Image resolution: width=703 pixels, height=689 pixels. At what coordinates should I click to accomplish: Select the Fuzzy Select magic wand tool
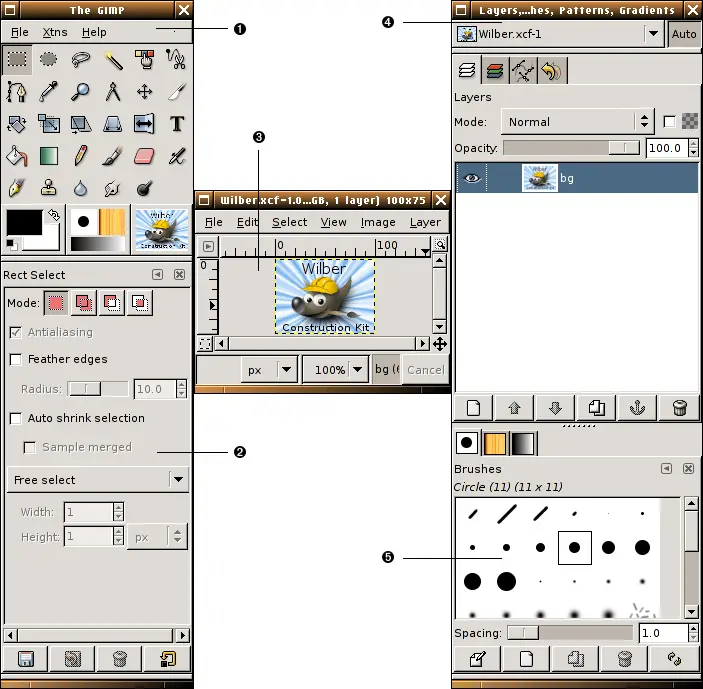(112, 59)
